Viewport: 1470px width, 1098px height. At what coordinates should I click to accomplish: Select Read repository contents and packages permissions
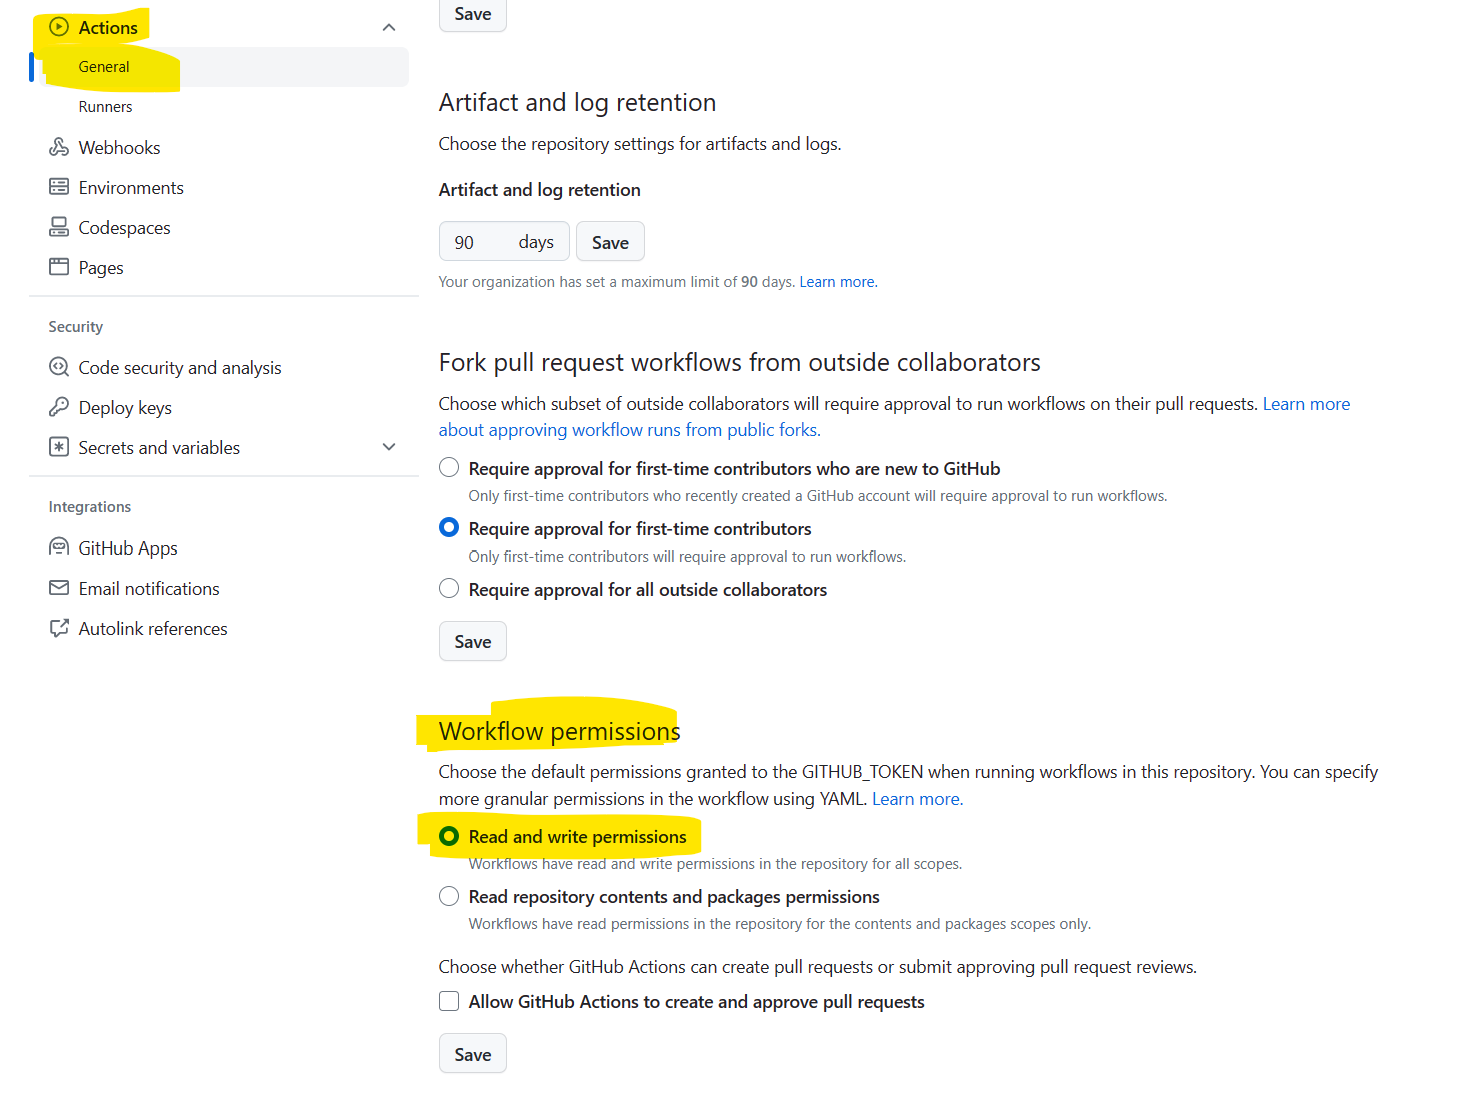[x=449, y=896]
